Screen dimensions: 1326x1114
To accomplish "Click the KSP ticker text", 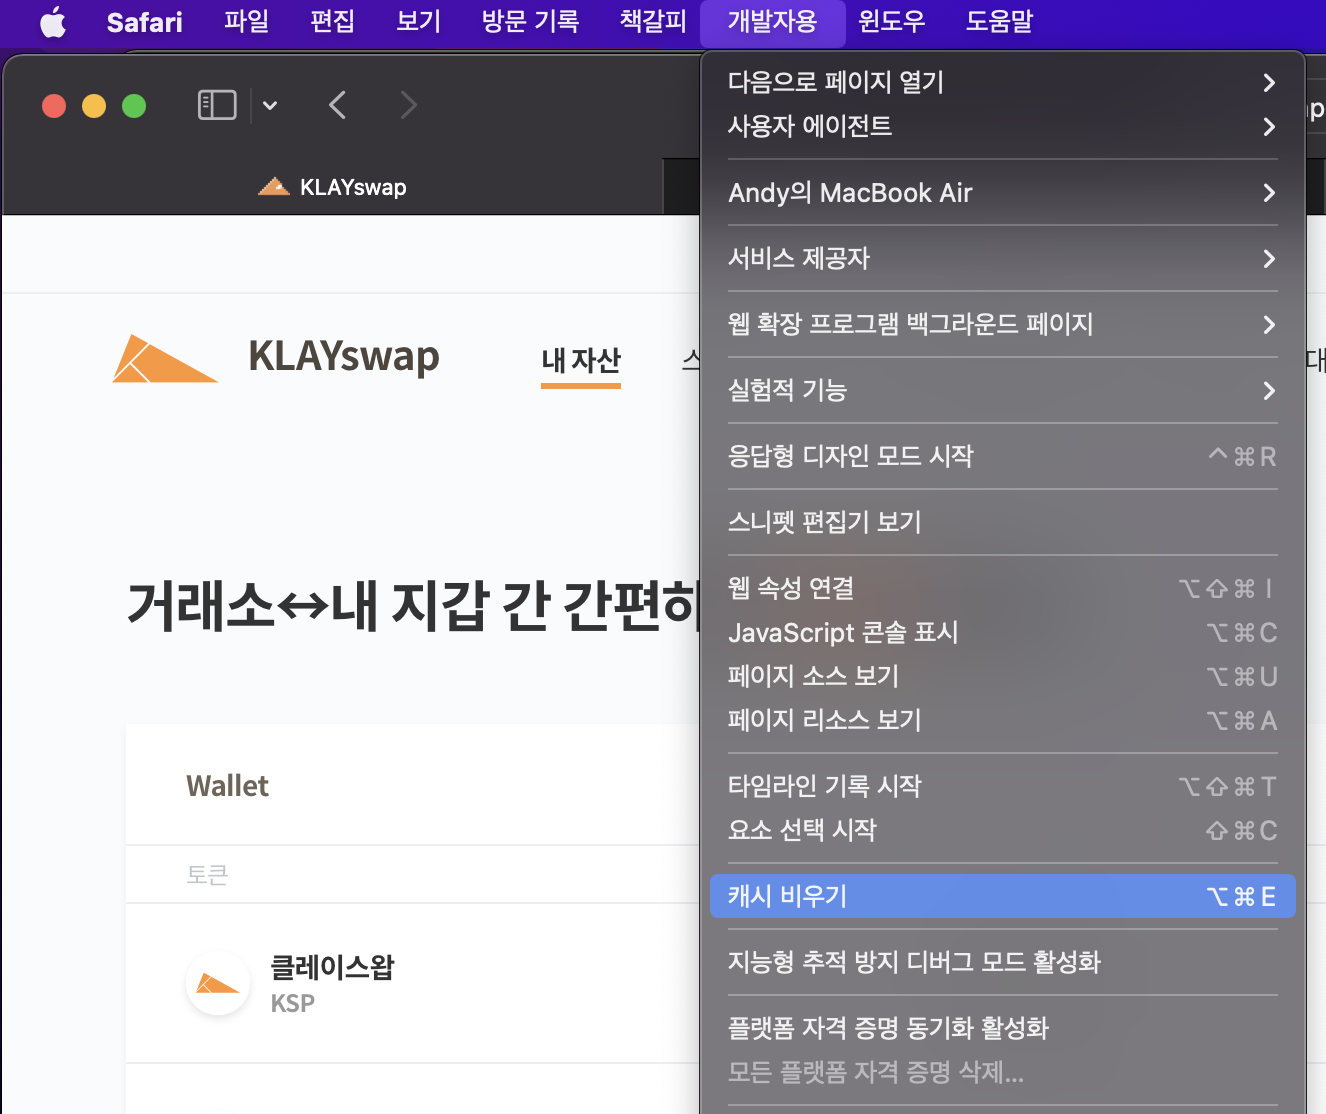I will [293, 1003].
